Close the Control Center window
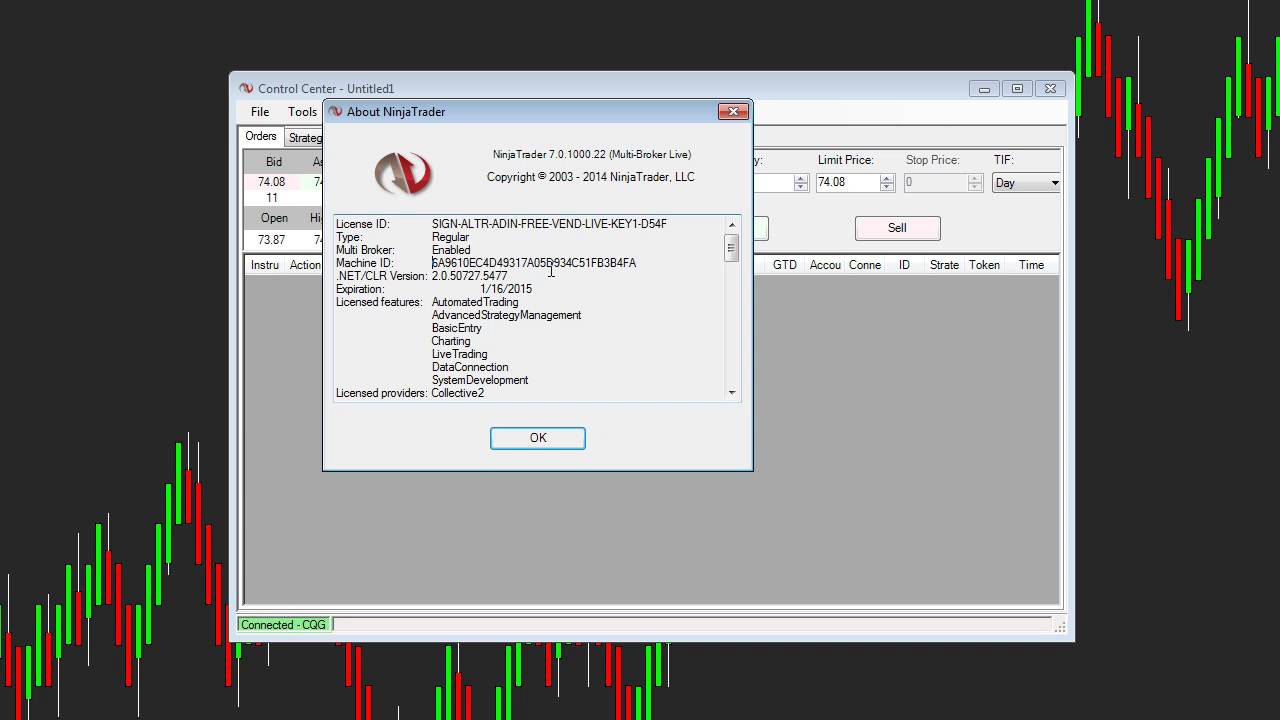This screenshot has height=720, width=1280. coord(1051,89)
